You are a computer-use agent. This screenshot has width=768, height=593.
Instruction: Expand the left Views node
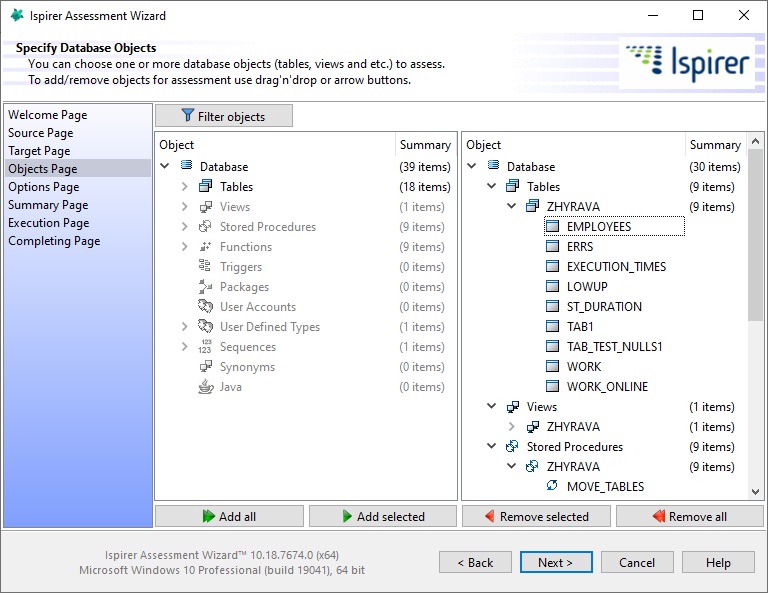(185, 207)
